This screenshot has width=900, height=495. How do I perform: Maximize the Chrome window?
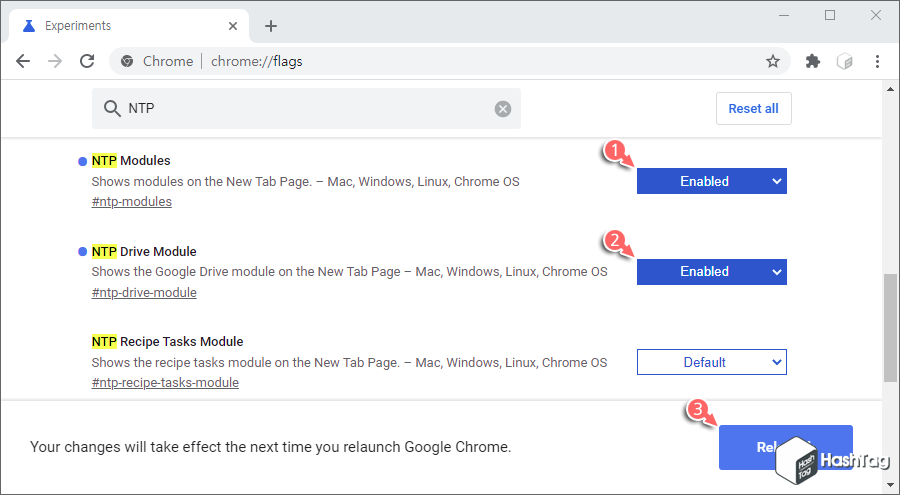tap(830, 16)
